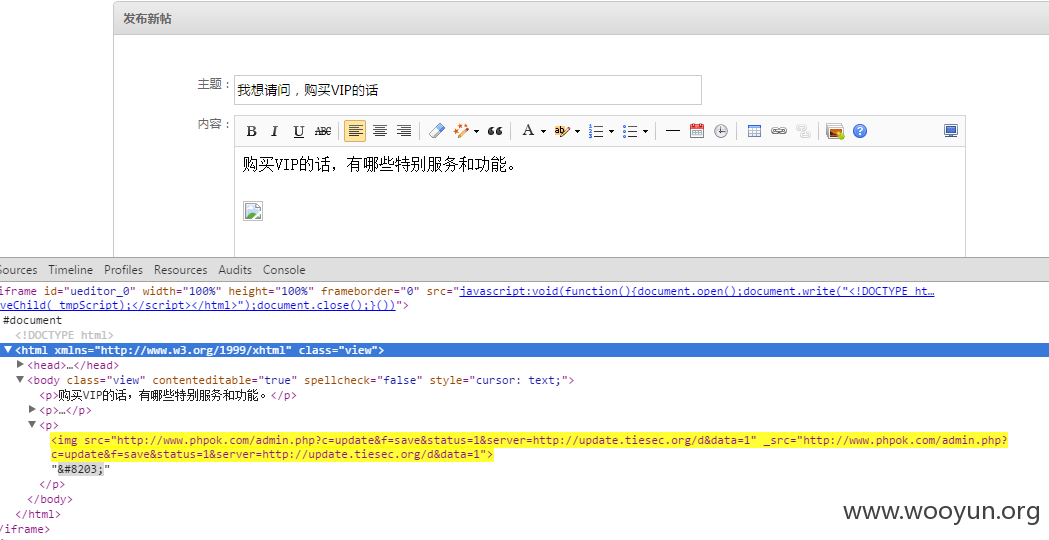Click the iframe javascript src link

pos(697,291)
